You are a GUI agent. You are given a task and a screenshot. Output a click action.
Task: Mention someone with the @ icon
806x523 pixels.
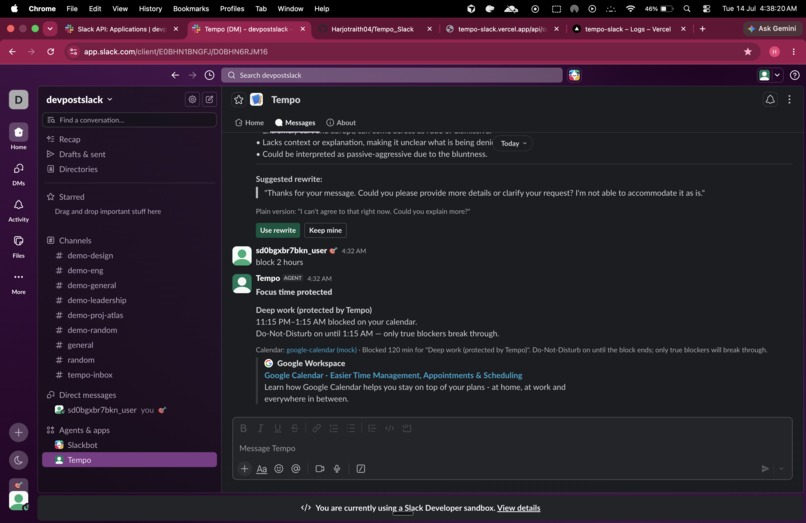point(296,468)
